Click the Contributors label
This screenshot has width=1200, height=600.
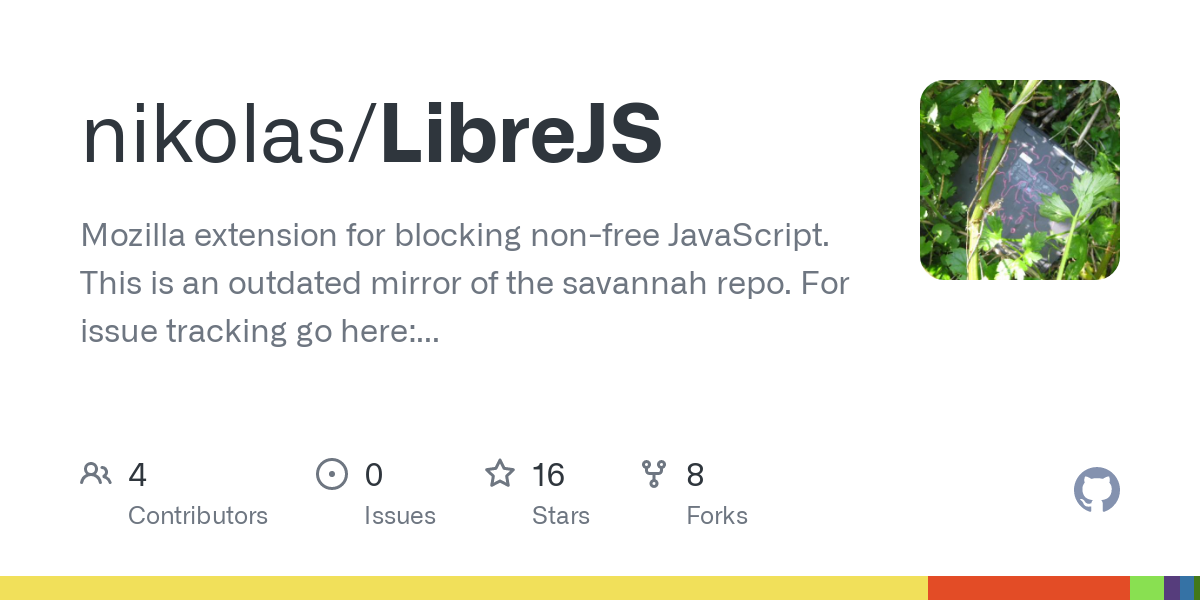point(198,516)
